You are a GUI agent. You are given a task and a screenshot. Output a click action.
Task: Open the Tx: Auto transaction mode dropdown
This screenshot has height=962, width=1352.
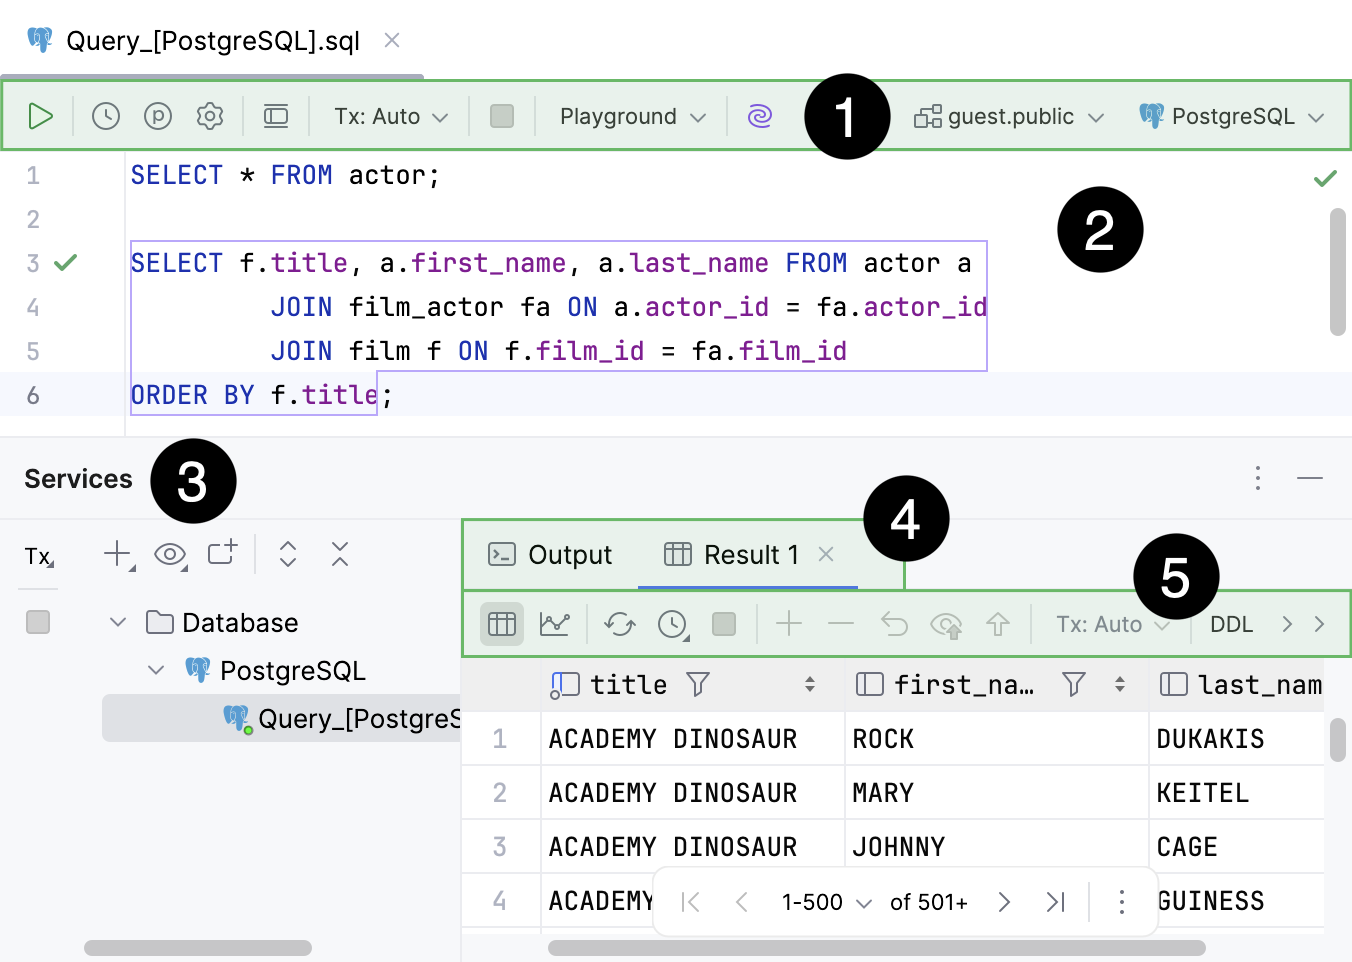tap(388, 115)
